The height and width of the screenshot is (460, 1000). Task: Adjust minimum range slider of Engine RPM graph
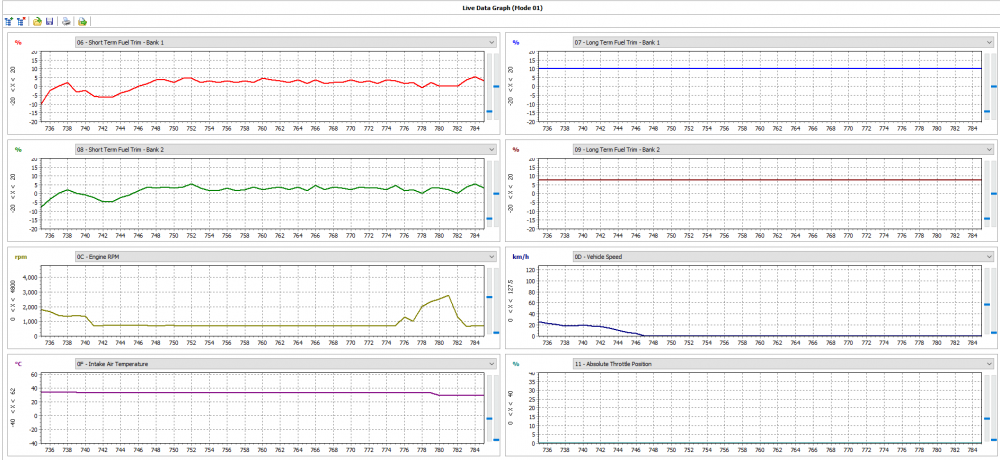tap(496, 332)
